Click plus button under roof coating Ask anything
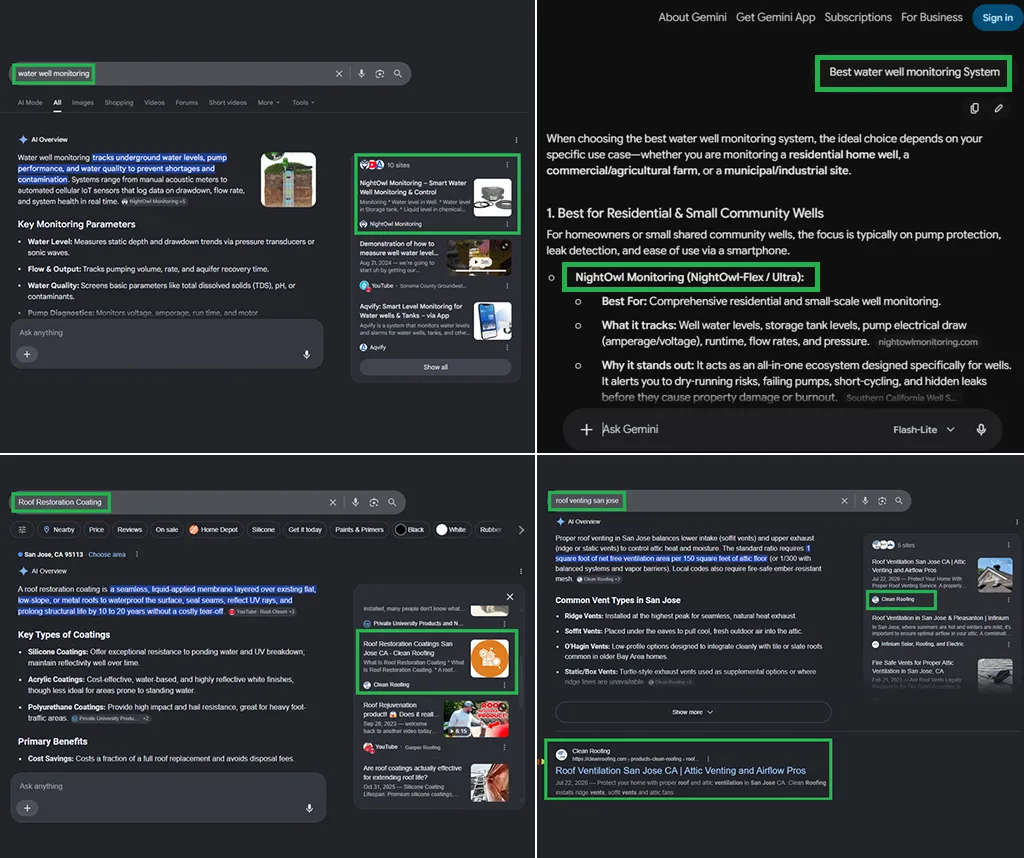1024x858 pixels. pyautogui.click(x=27, y=808)
